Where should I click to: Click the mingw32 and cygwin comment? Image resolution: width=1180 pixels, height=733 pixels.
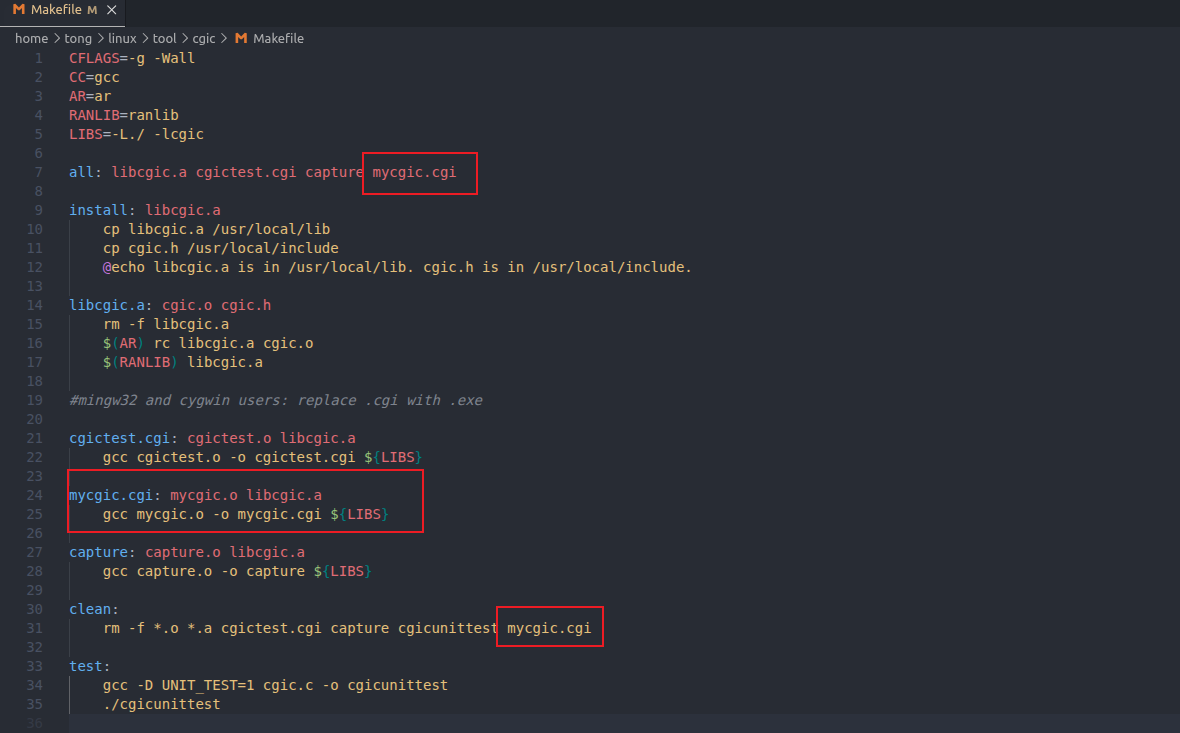276,400
